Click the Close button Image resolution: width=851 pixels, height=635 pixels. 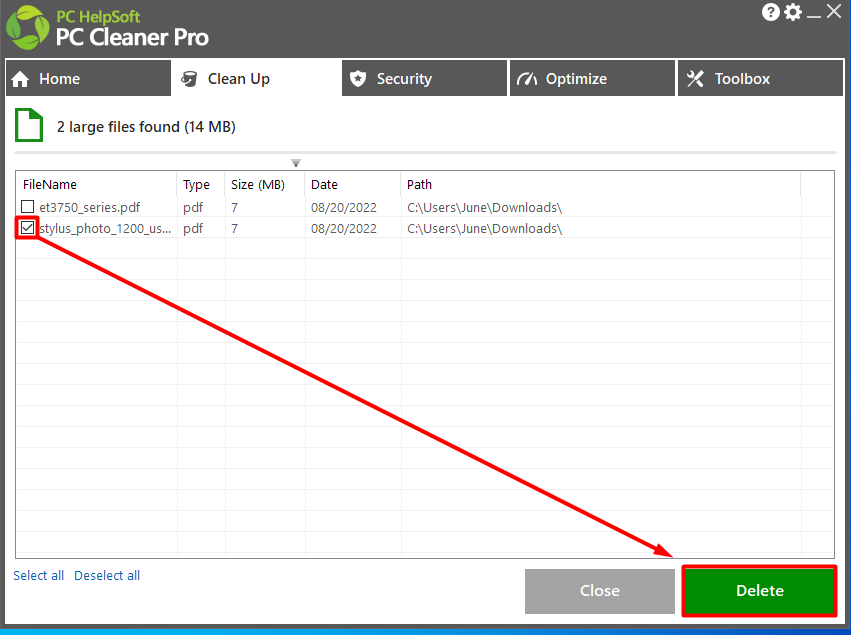599,590
